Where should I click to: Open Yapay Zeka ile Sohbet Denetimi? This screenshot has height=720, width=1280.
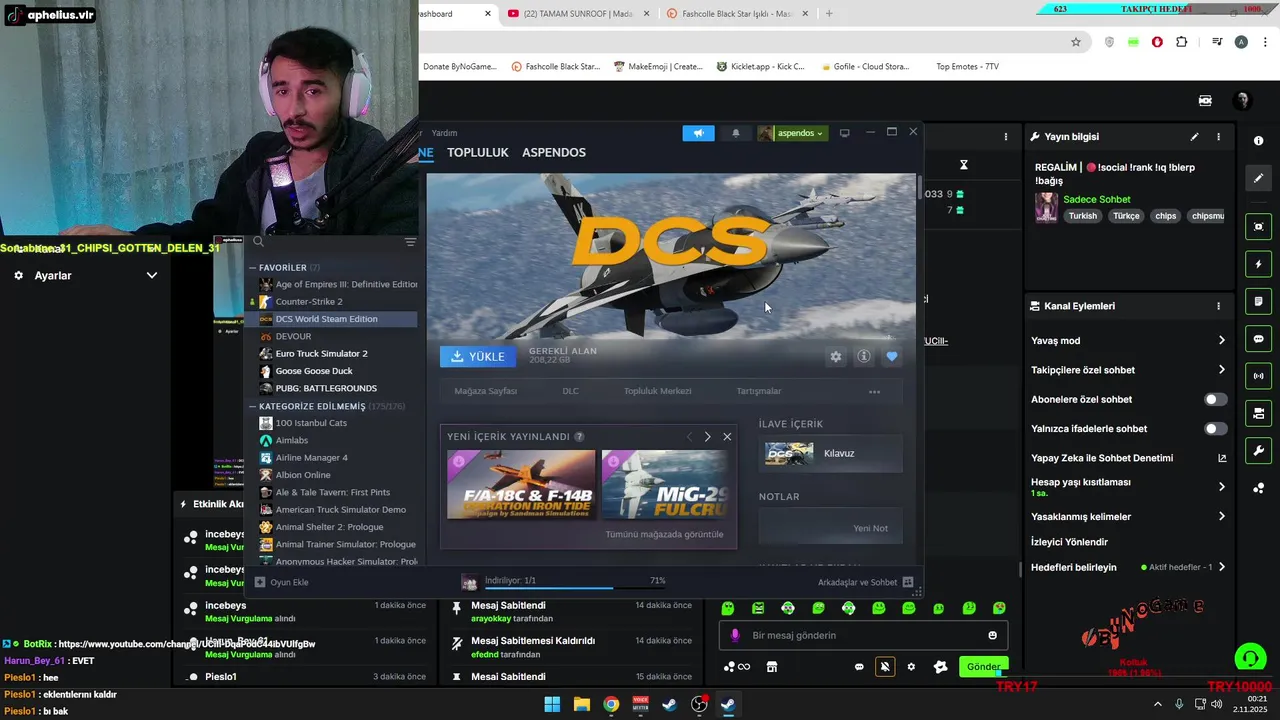click(1128, 458)
